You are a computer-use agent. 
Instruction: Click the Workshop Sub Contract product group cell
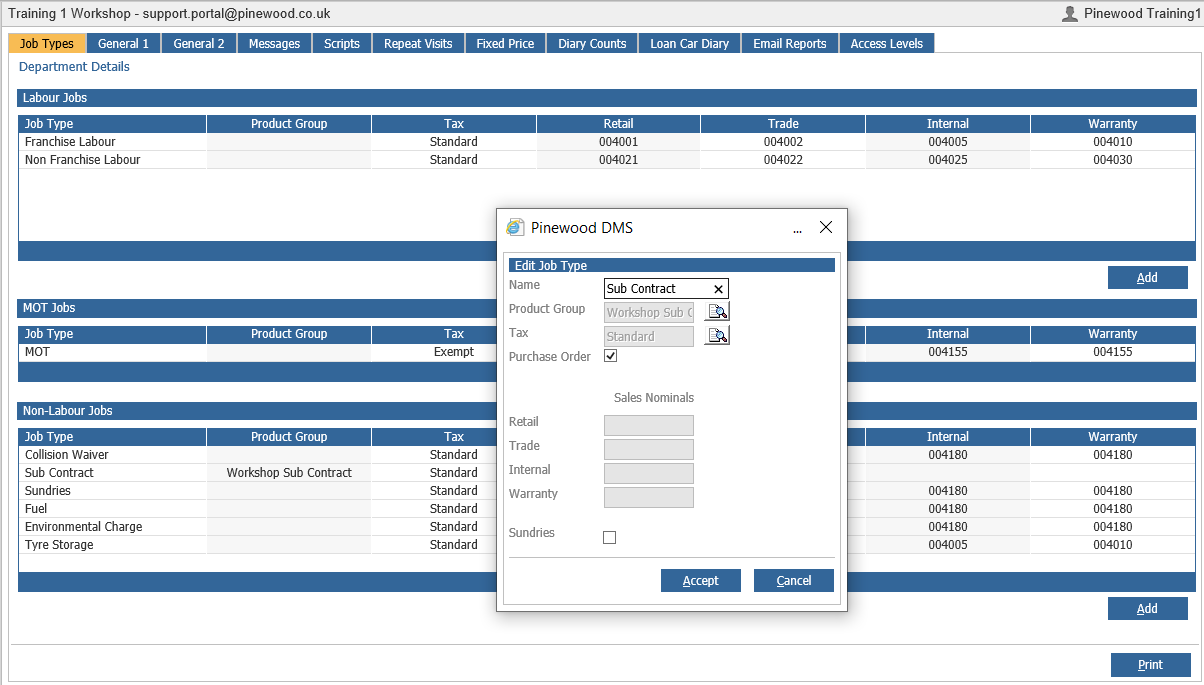coord(289,473)
